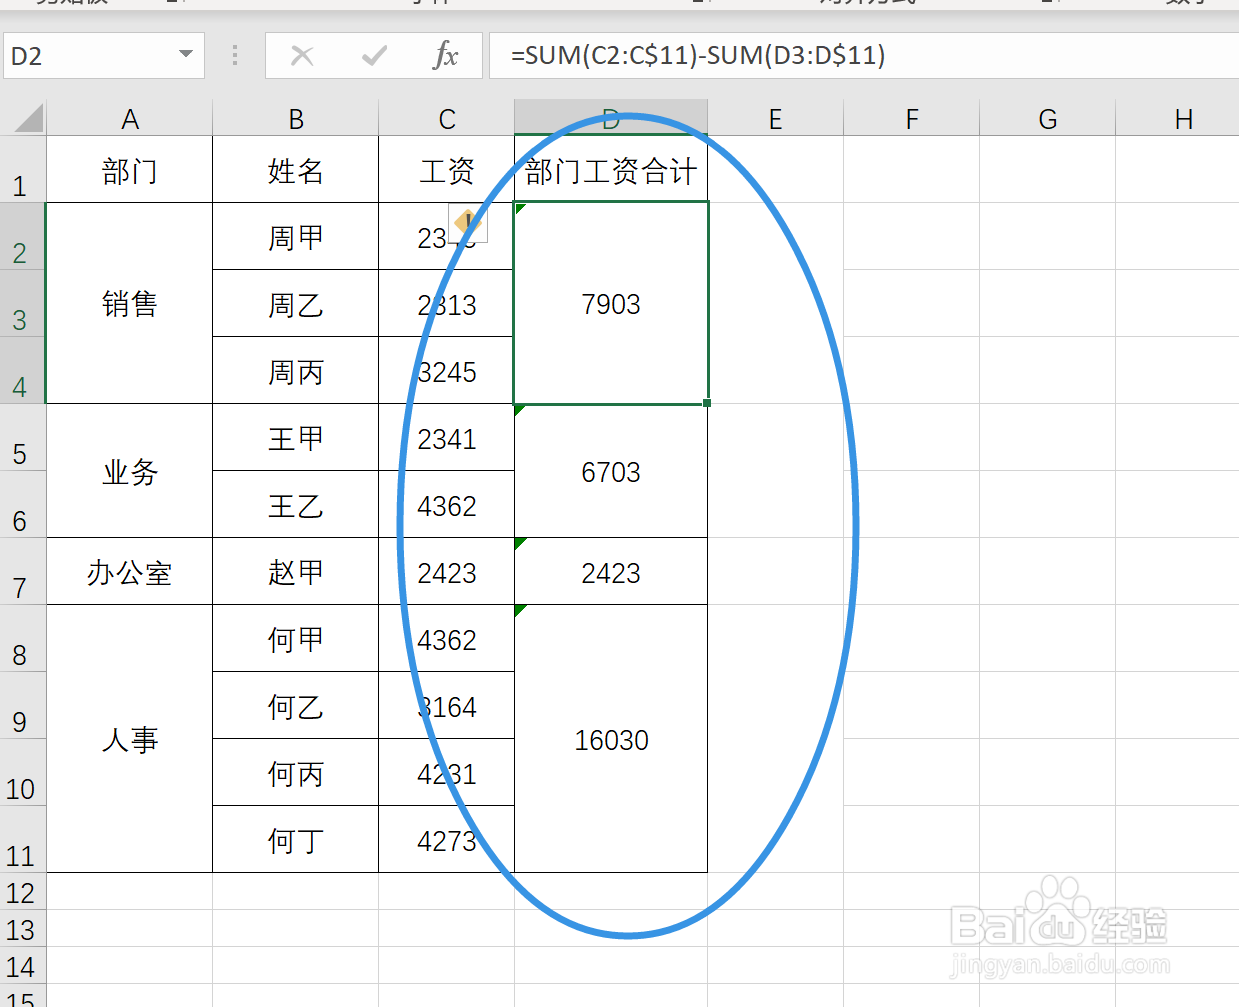1239x1007 pixels.
Task: Select the merged 销售 department cell
Action: [x=129, y=304]
